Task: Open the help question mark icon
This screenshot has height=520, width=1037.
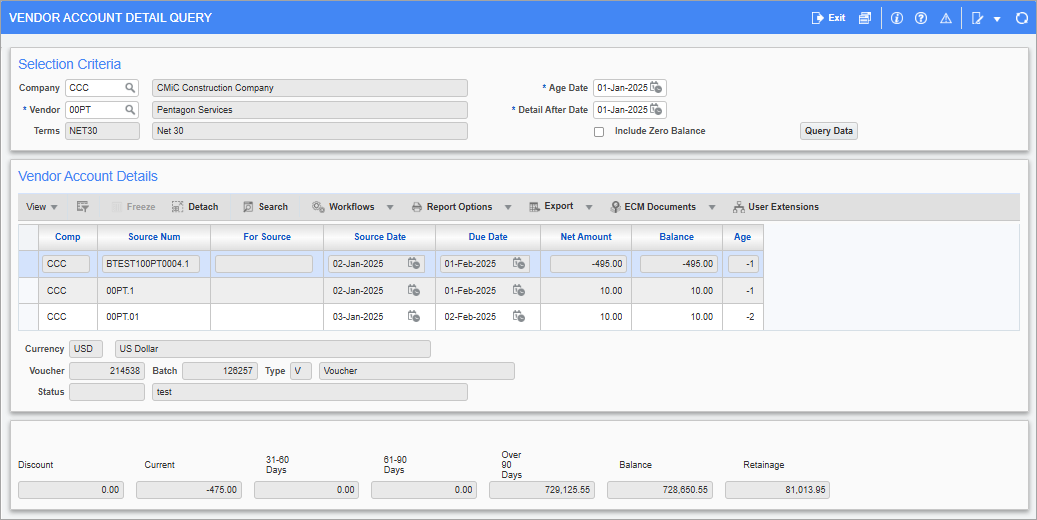Action: [921, 18]
